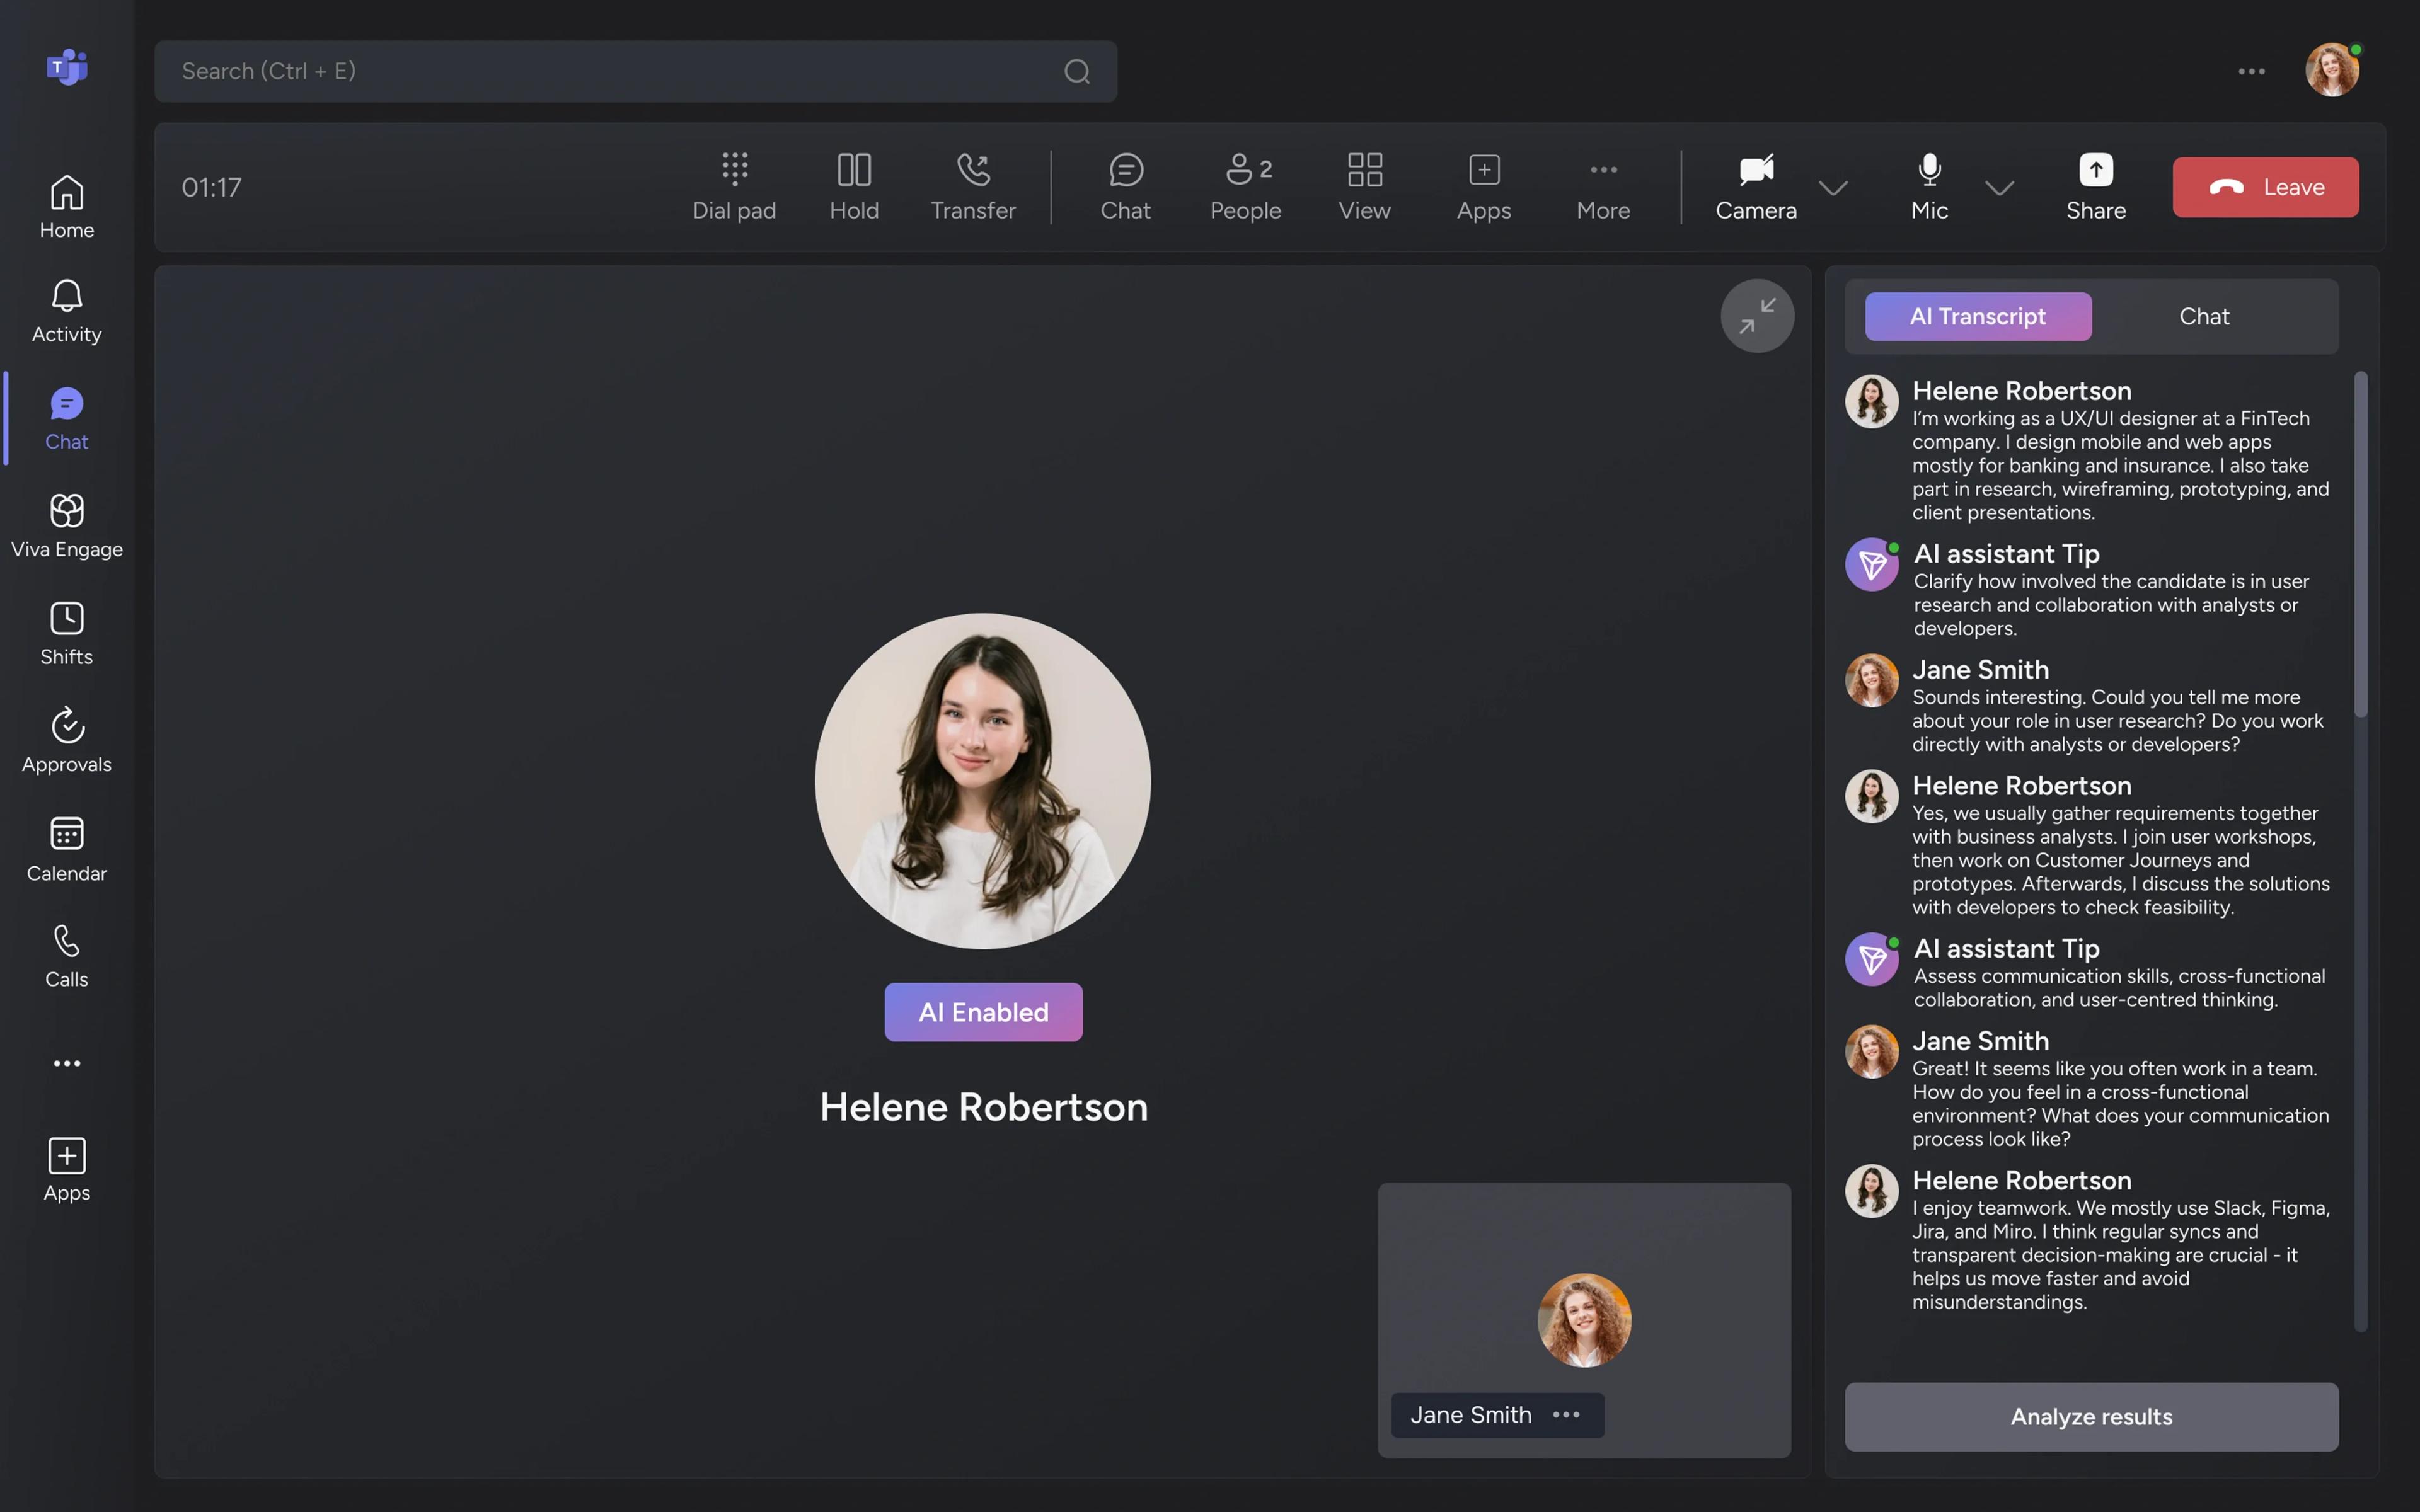Switch to AI Transcript tab
2420x1512 pixels.
1977,316
